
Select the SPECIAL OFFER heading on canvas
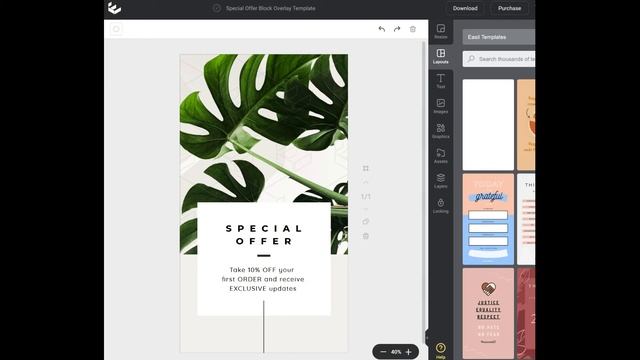tap(264, 235)
